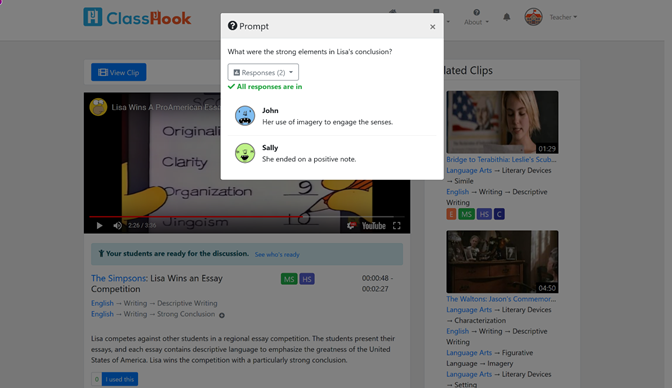The image size is (672, 388).
Task: Click the teacher profile avatar
Action: 534,17
